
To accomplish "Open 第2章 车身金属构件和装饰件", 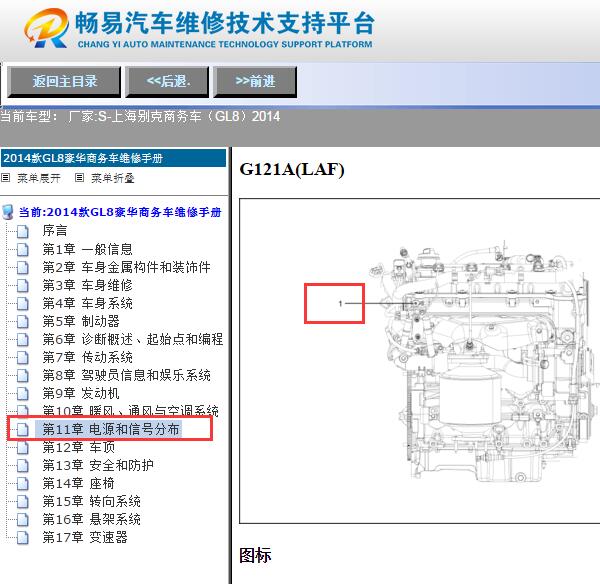I will tap(126, 267).
